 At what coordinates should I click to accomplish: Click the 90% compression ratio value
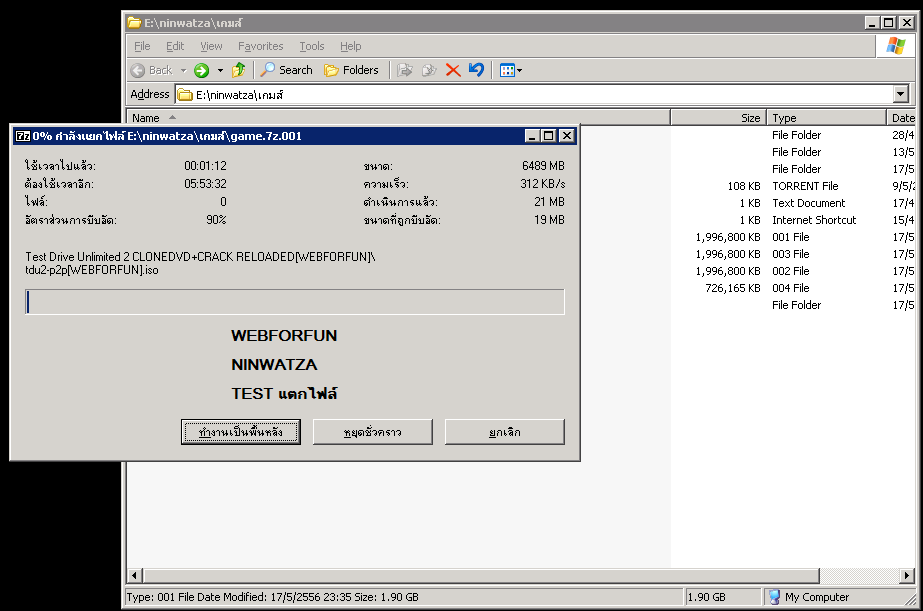[x=216, y=220]
